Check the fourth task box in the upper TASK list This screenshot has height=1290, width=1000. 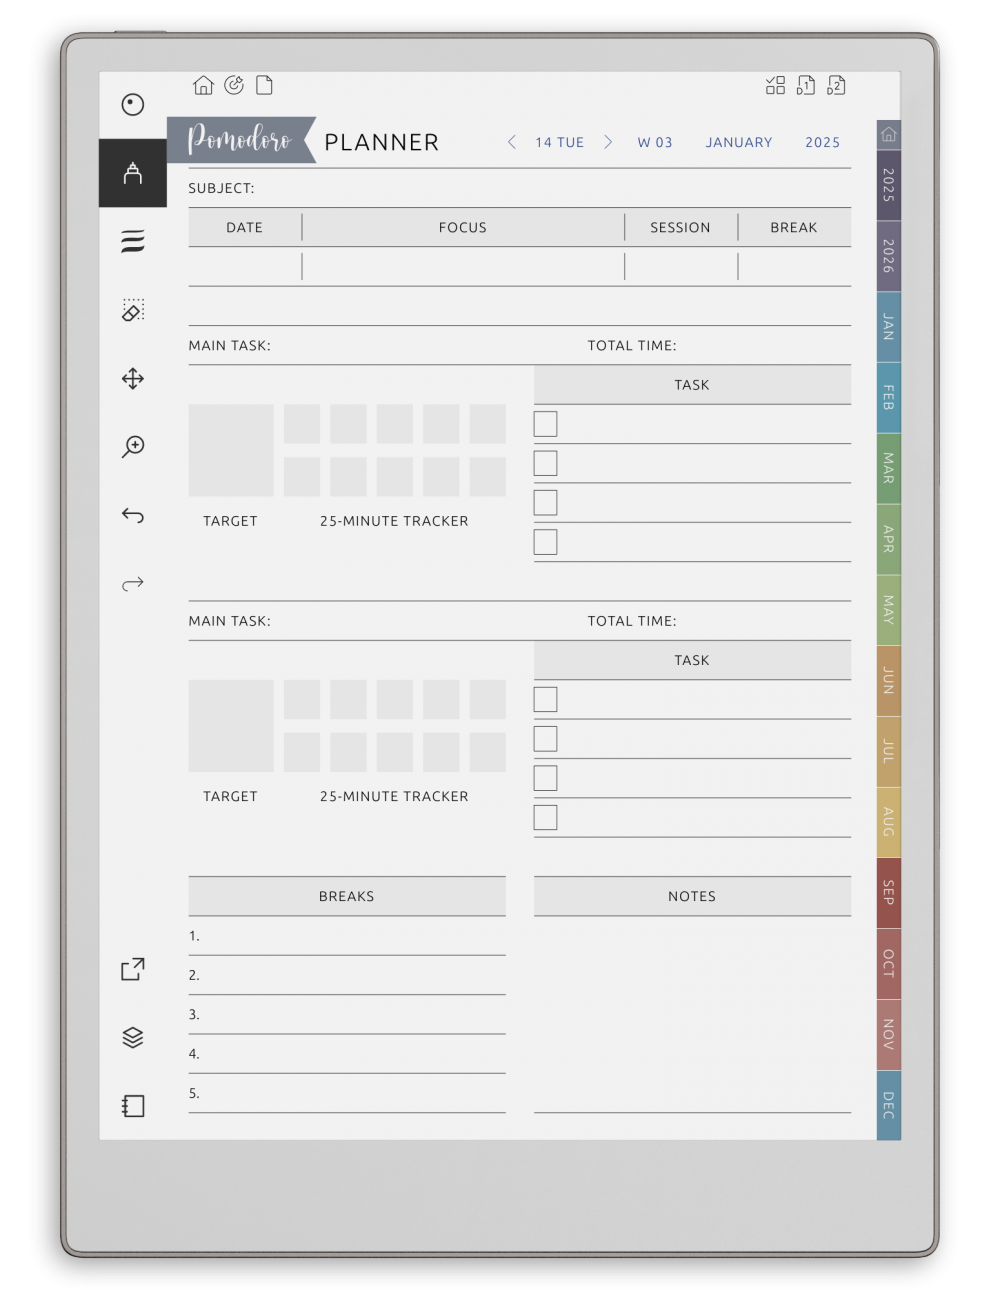545,542
